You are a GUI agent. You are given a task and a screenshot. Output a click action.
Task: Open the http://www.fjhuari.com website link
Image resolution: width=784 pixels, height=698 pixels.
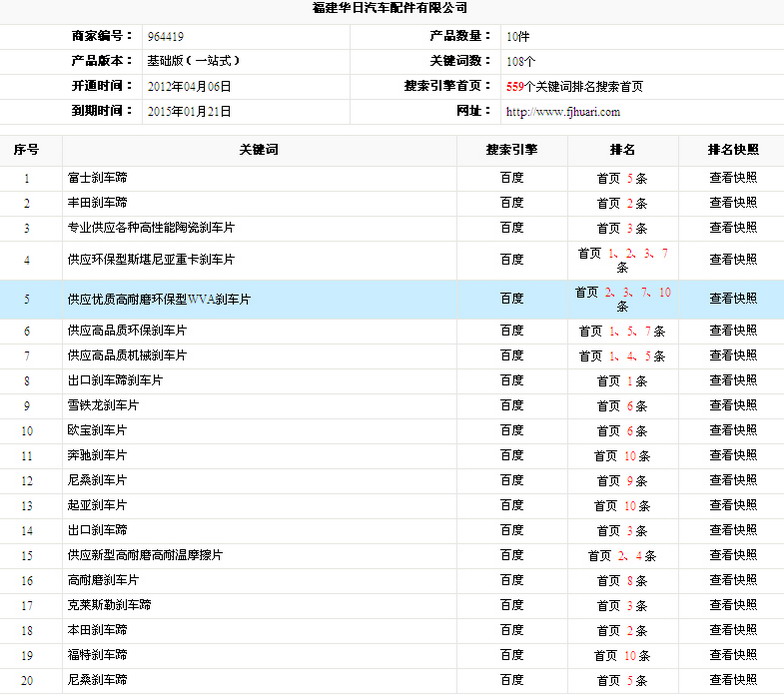[x=562, y=112]
